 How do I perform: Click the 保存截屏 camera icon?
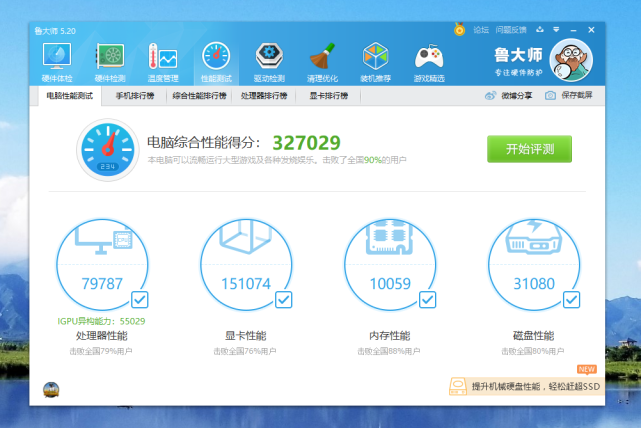550,96
